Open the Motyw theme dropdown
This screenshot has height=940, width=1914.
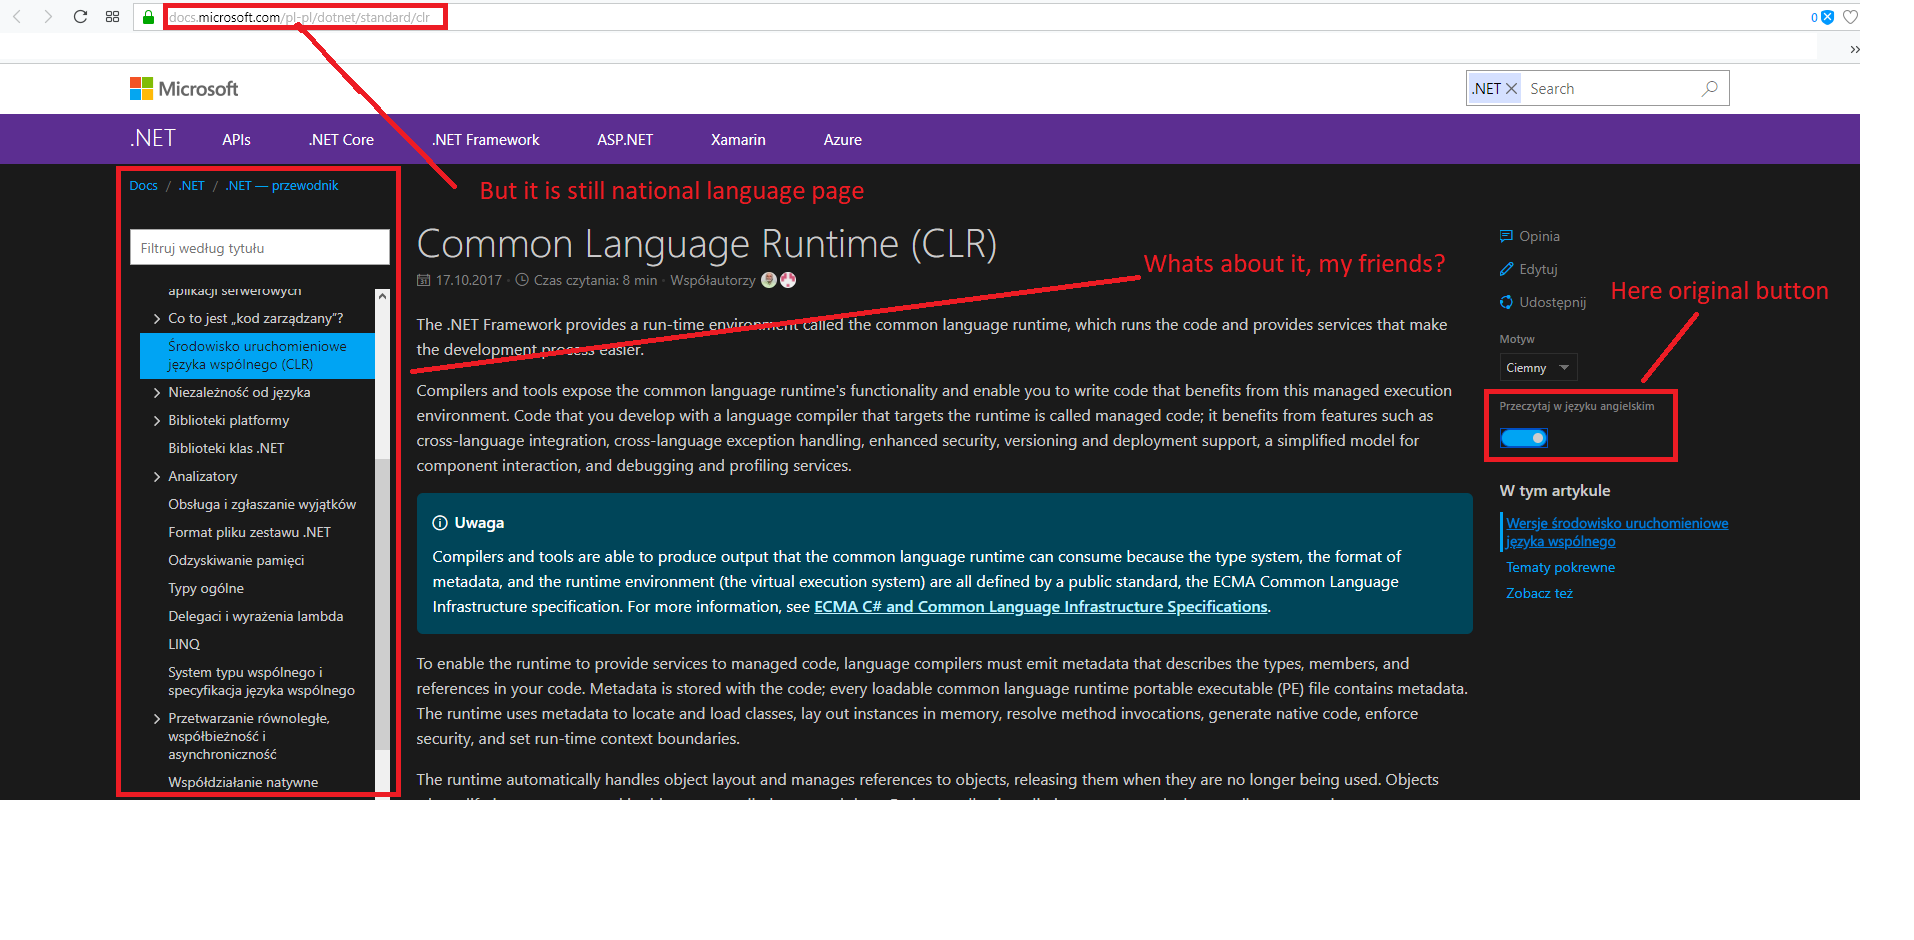tap(1537, 367)
